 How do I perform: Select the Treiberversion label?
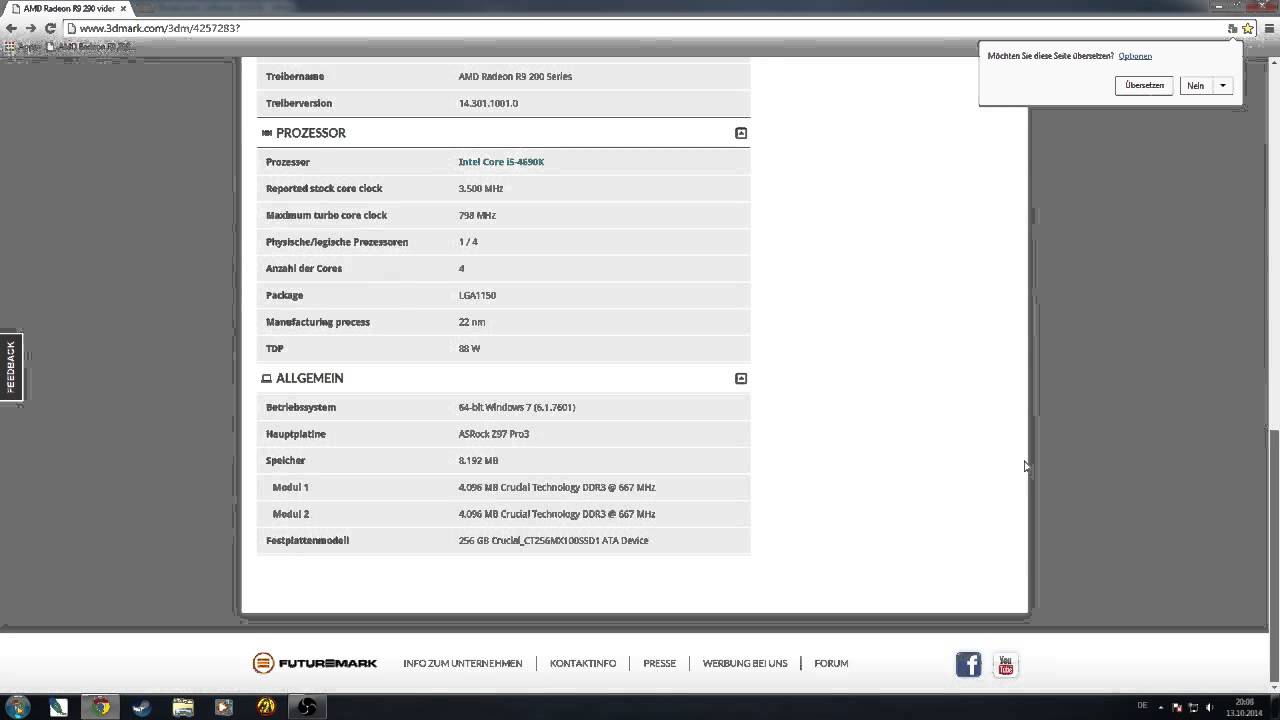pos(299,103)
